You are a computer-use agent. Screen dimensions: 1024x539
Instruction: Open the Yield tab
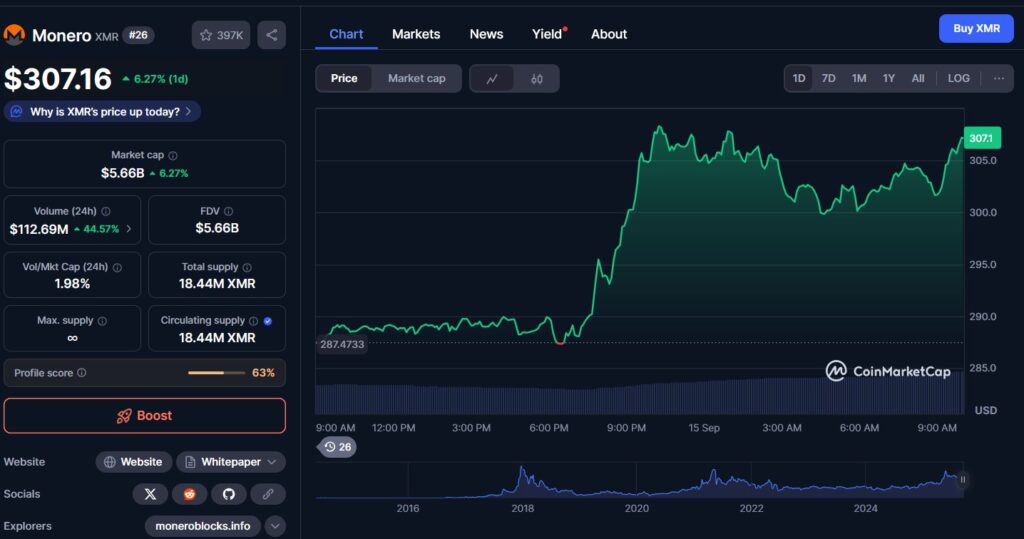(548, 34)
